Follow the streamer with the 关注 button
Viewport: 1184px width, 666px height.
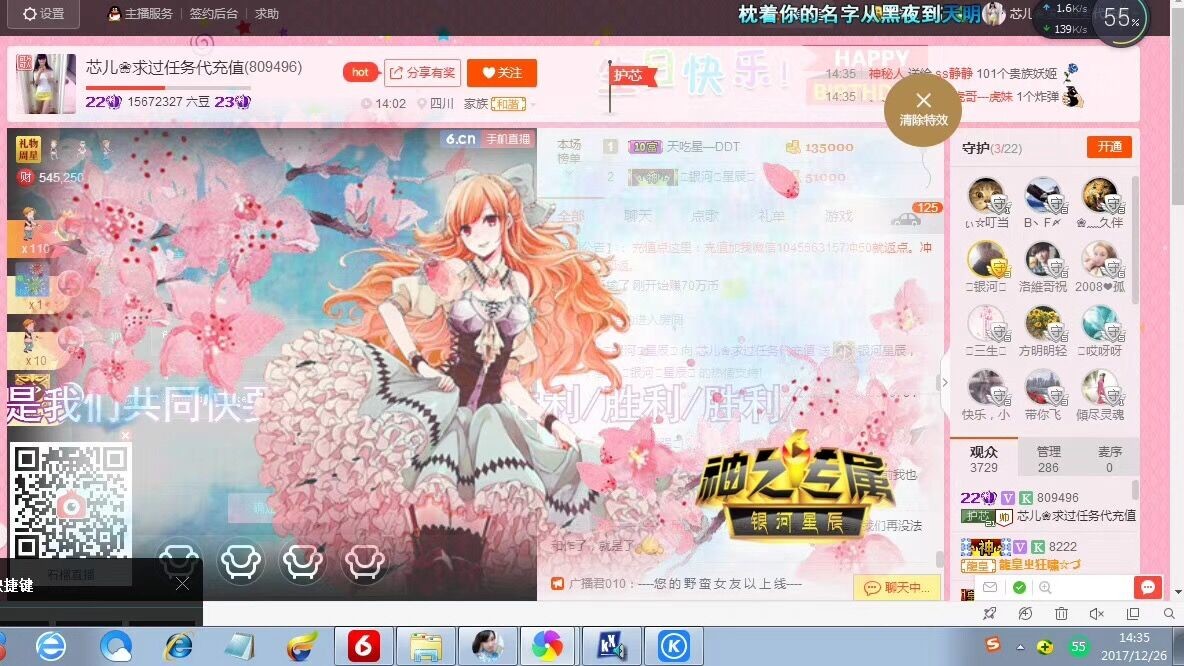501,72
